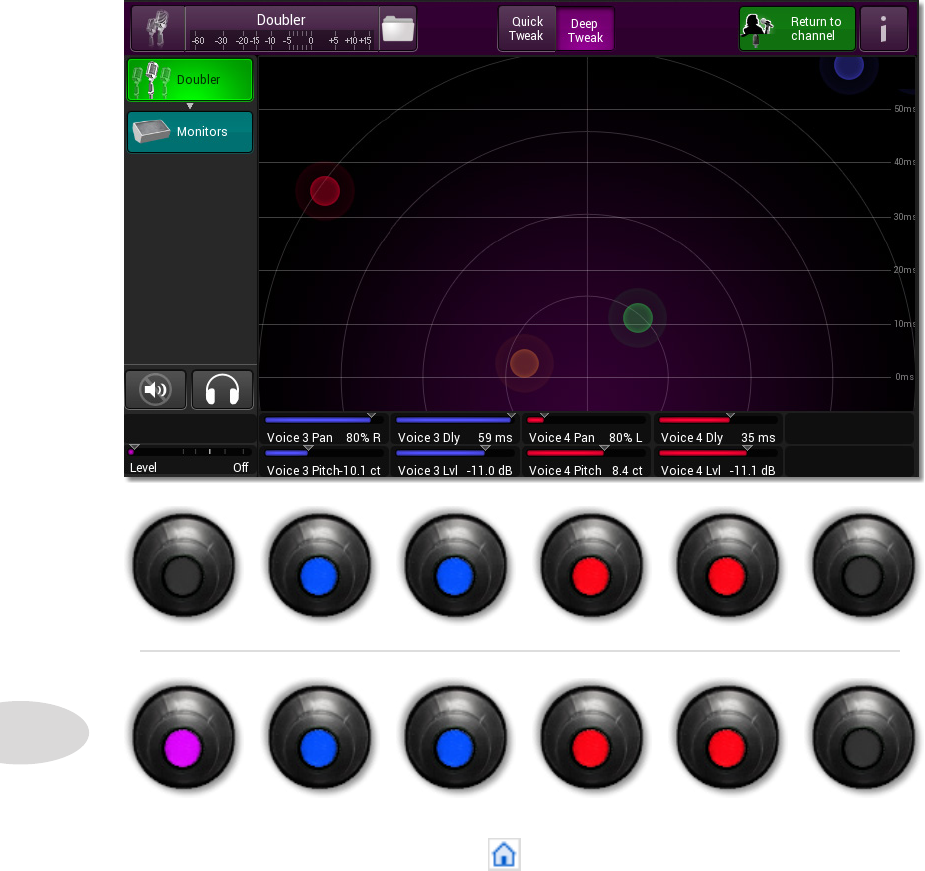Click the arrow below Doubler block
Screen dimensions: 925x871
tap(190, 106)
